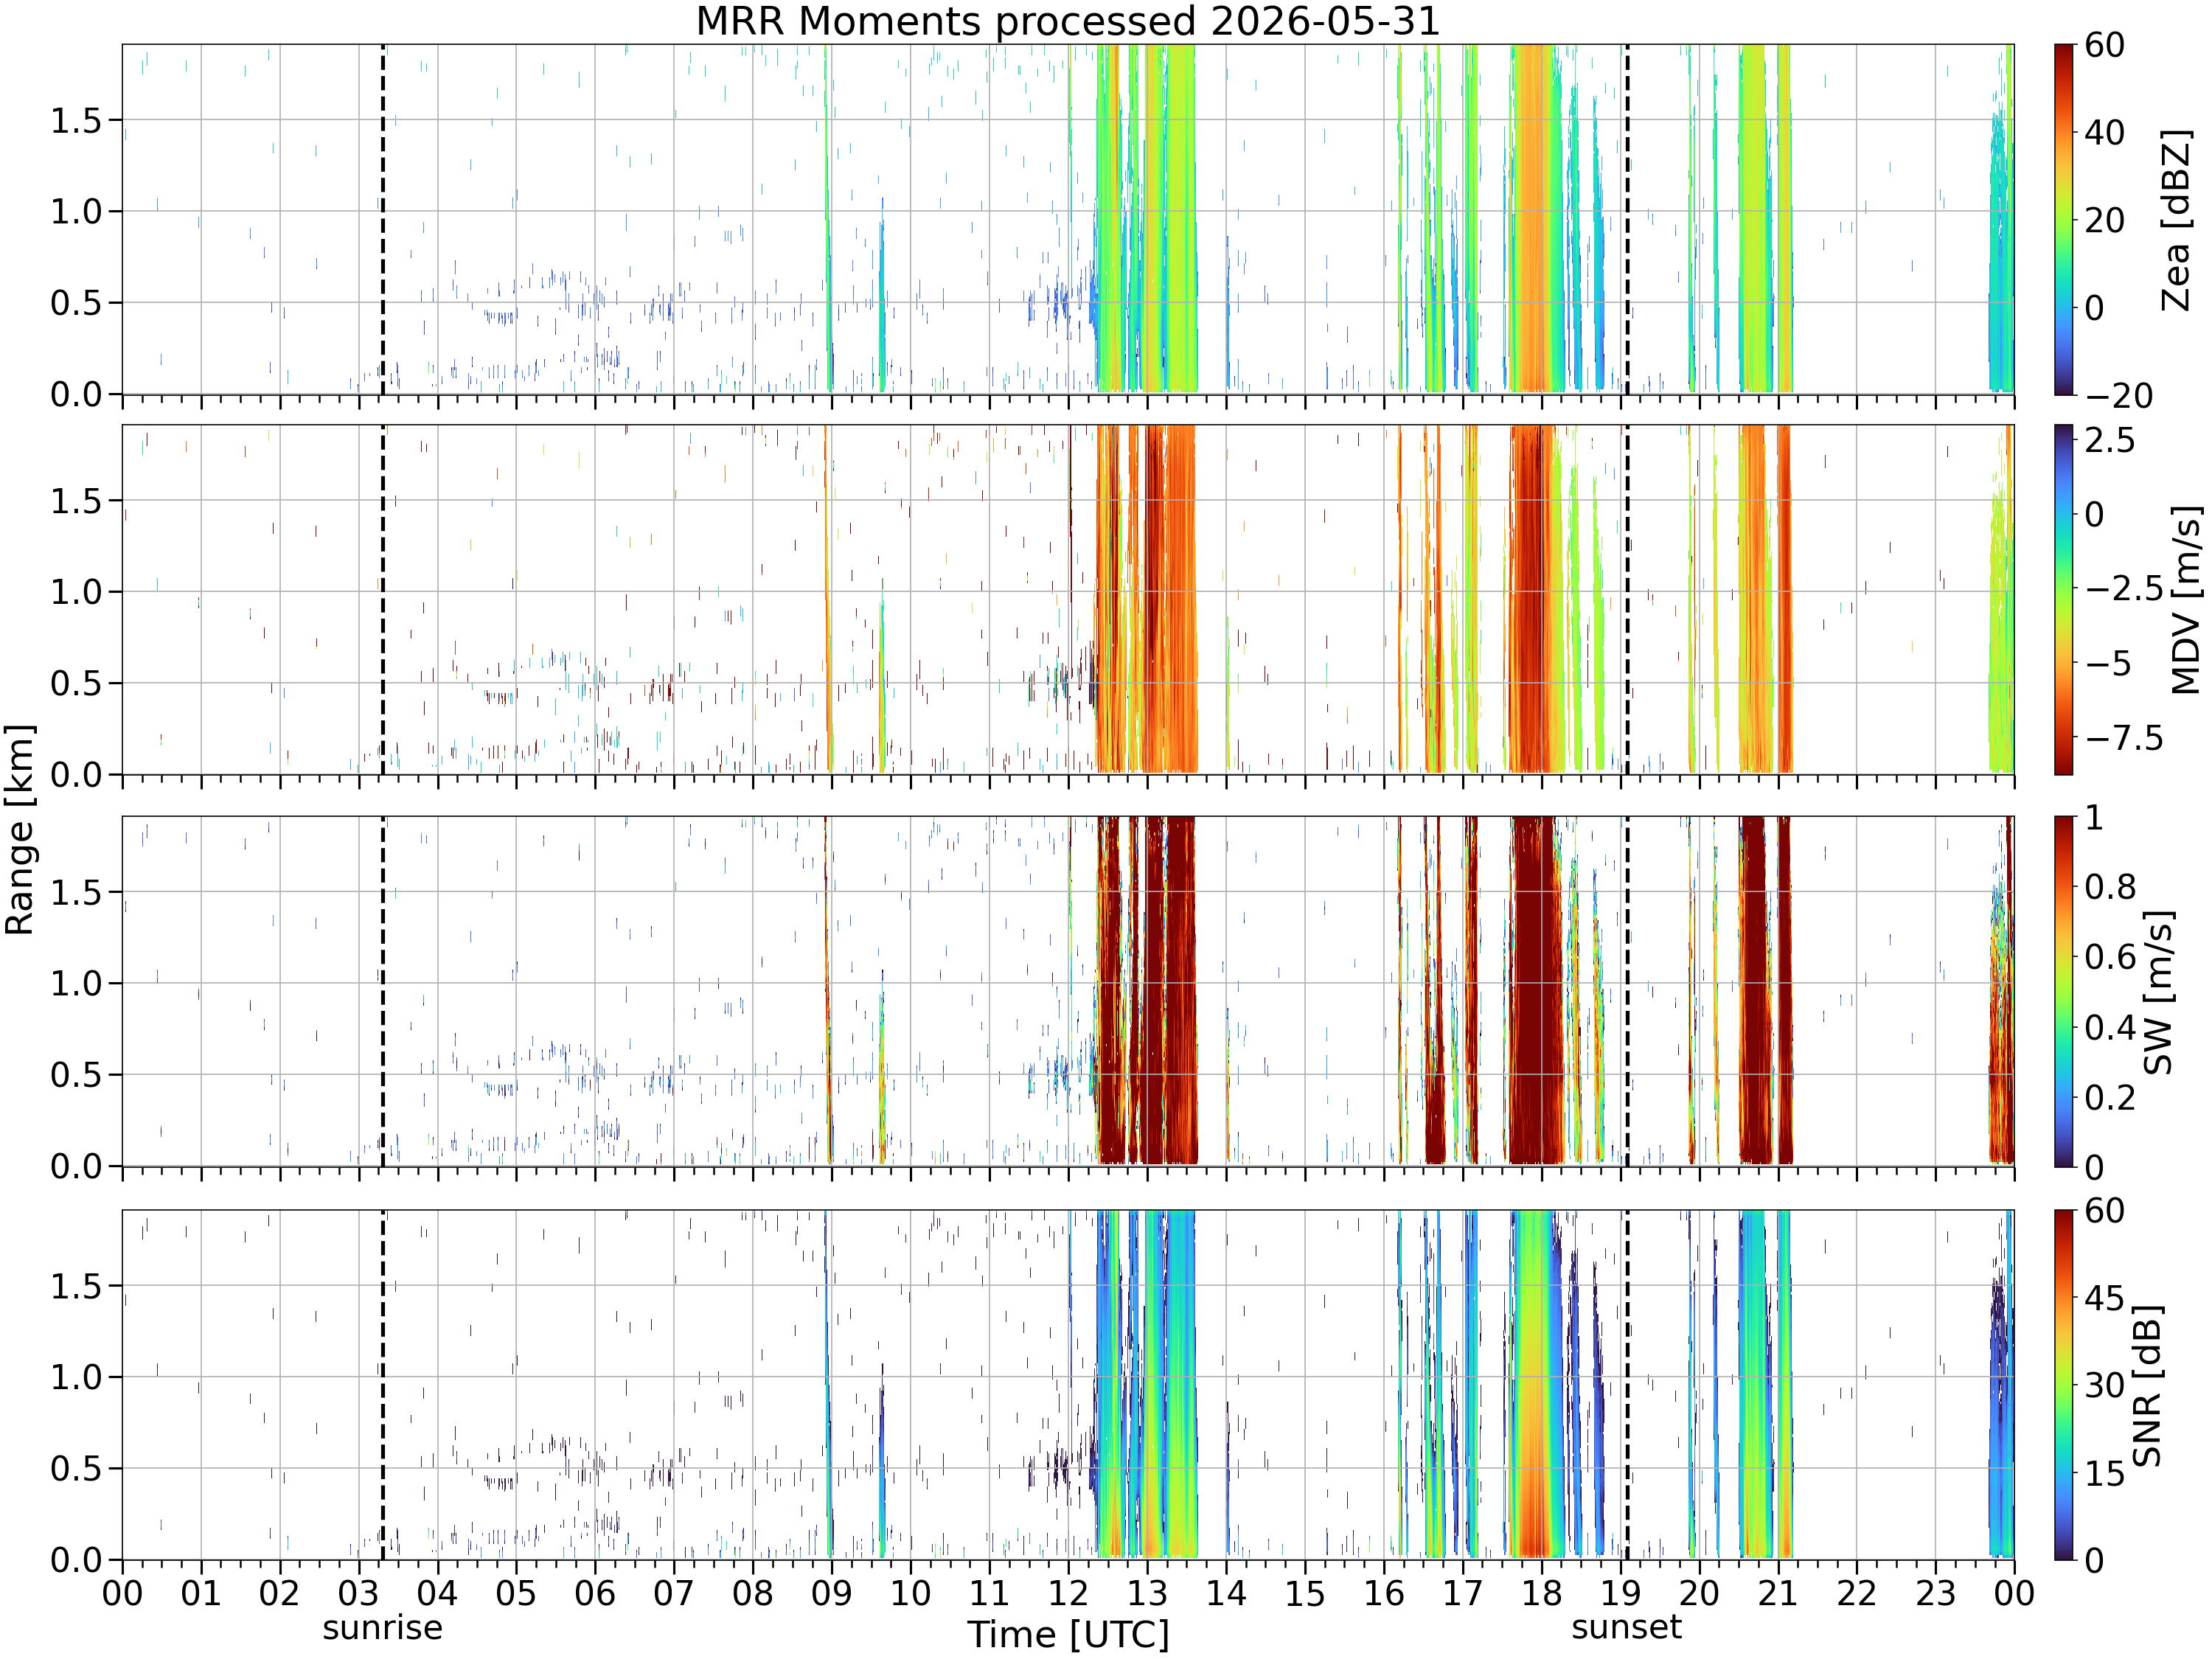This screenshot has width=2212, height=1659.
Task: Click the dashed sunrise line in top panel
Action: pyautogui.click(x=383, y=219)
